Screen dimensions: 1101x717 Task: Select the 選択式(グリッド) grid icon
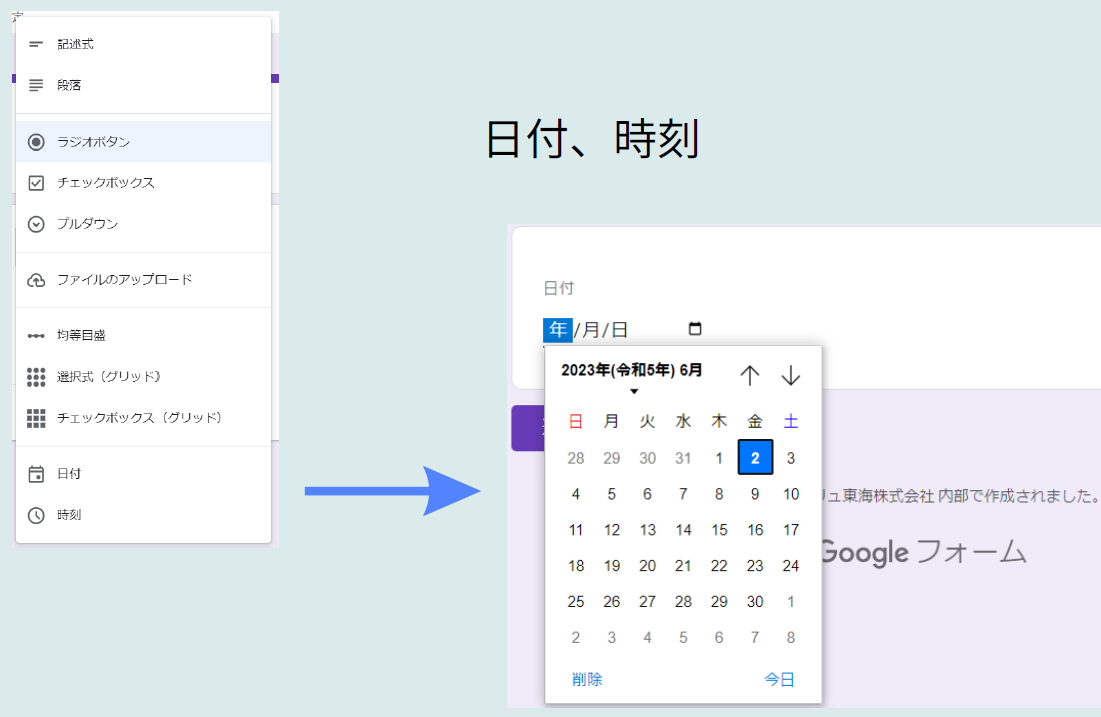pos(36,377)
